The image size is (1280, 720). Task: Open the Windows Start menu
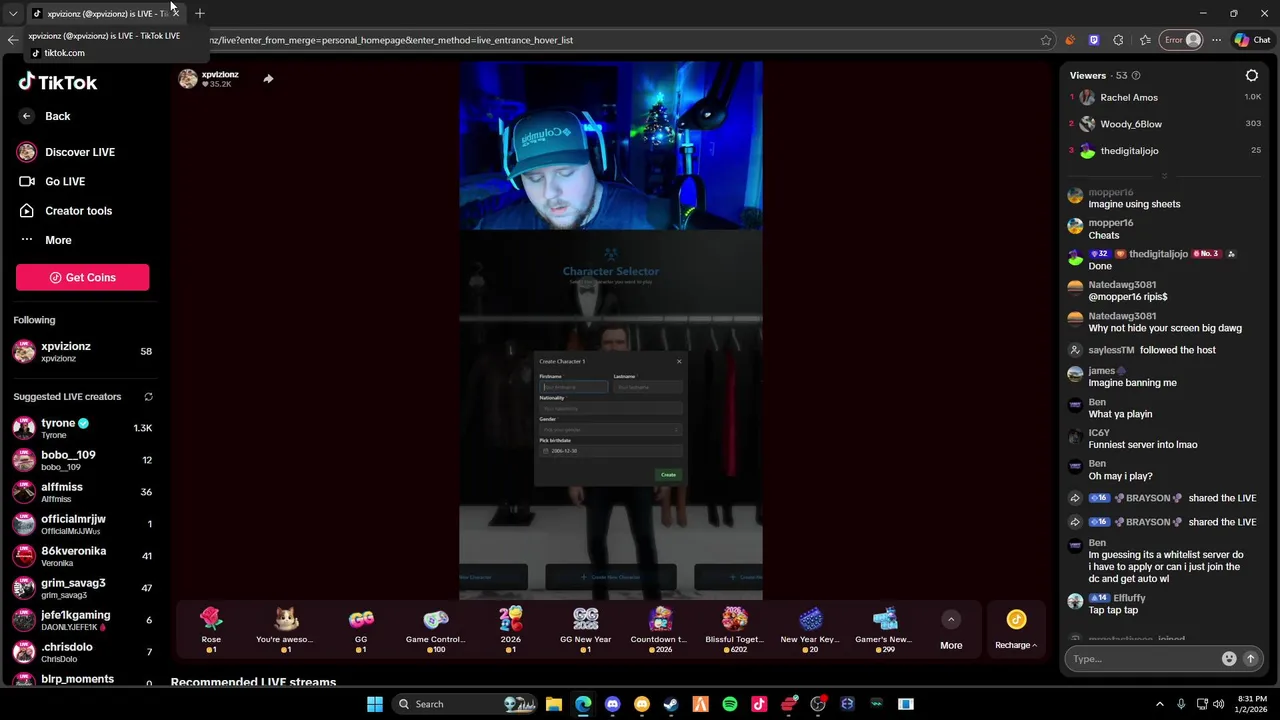click(x=374, y=704)
